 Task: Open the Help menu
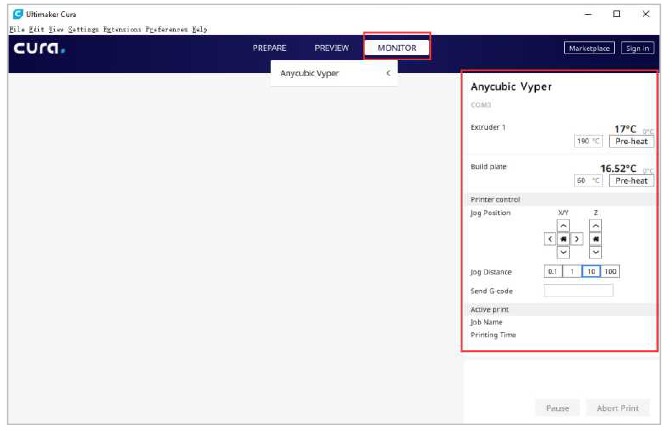point(200,29)
